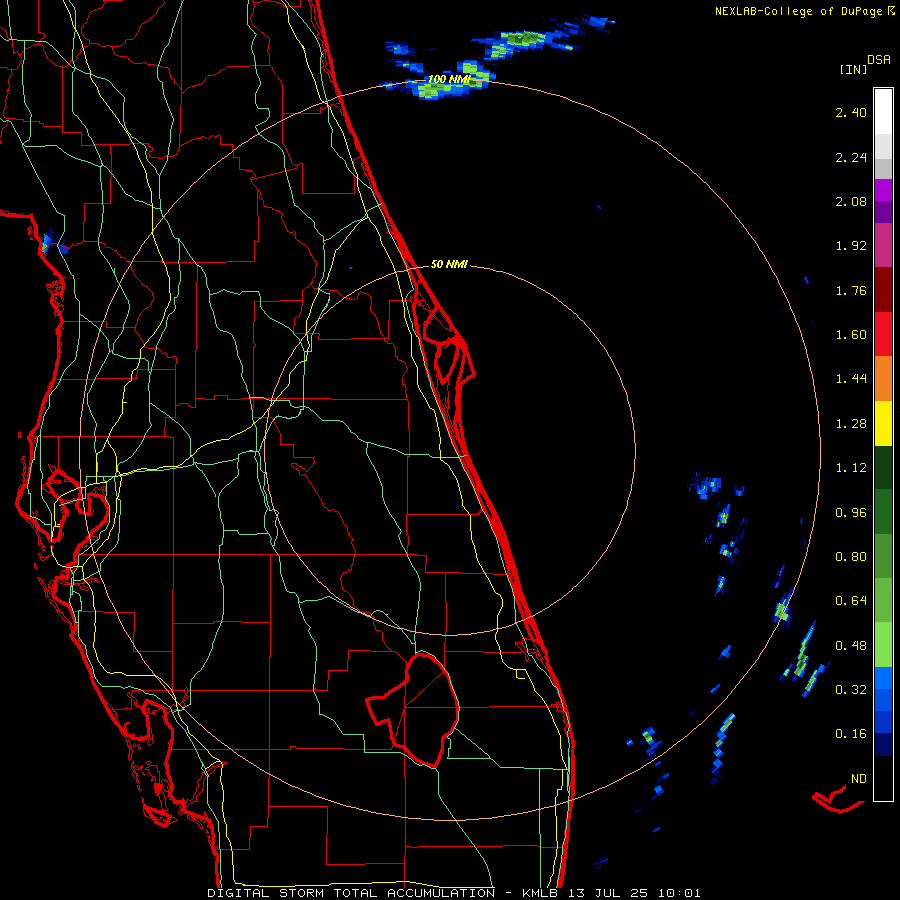Click the KMLB radar site identifier
The width and height of the screenshot is (900, 900).
point(540,893)
